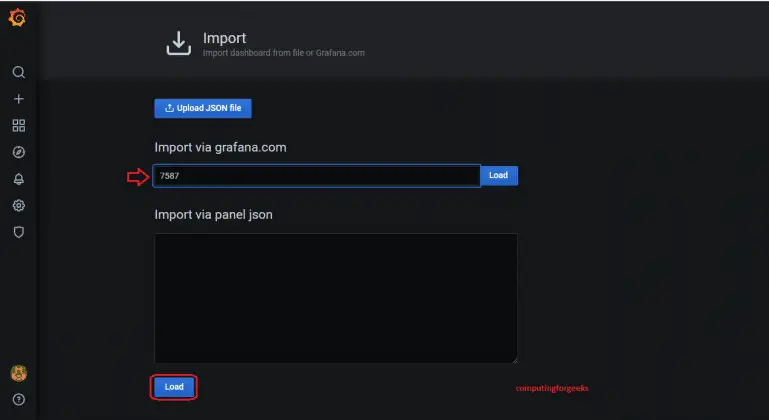Open the Explore compass icon

point(18,152)
